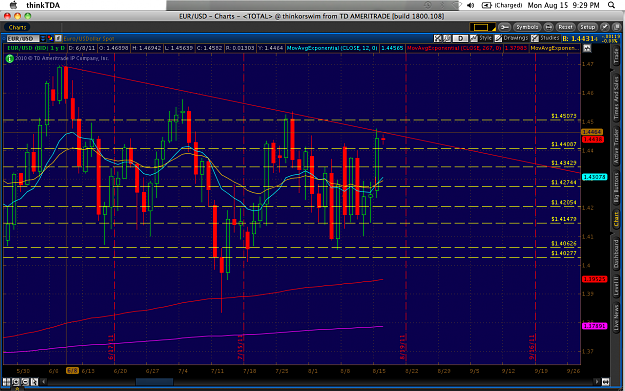Click the red MovAvgExponential (CLOSE, 267, 0) label

point(454,48)
